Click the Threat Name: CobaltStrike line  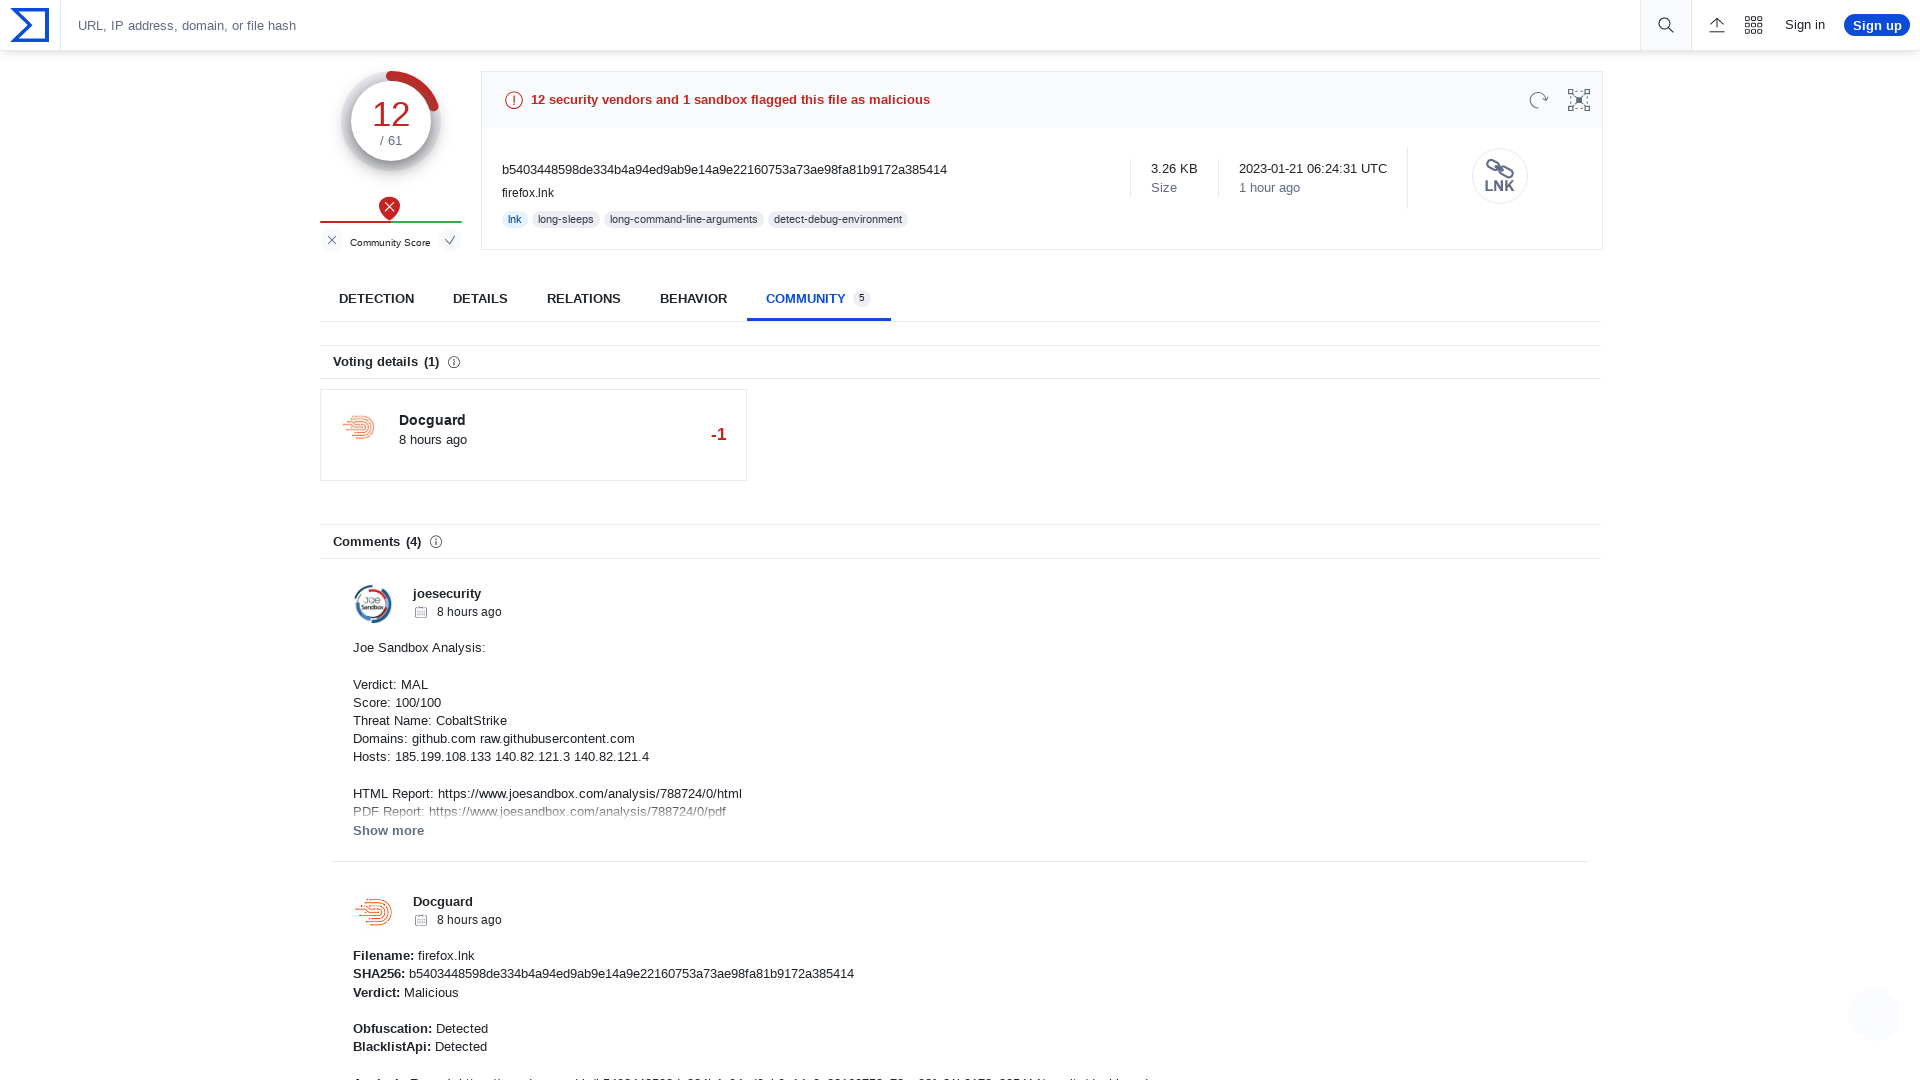[430, 721]
